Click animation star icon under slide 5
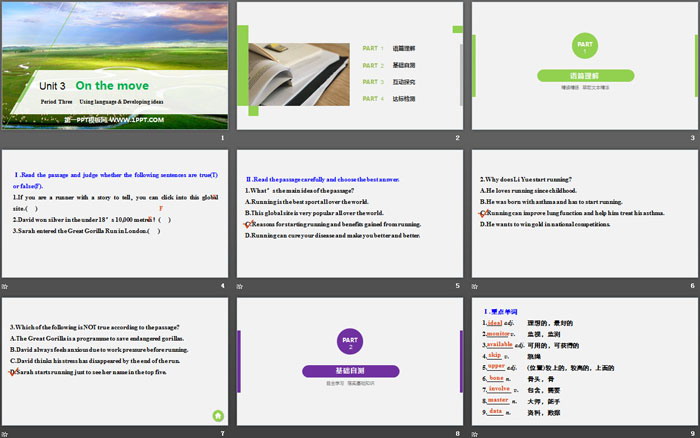 [x=240, y=286]
